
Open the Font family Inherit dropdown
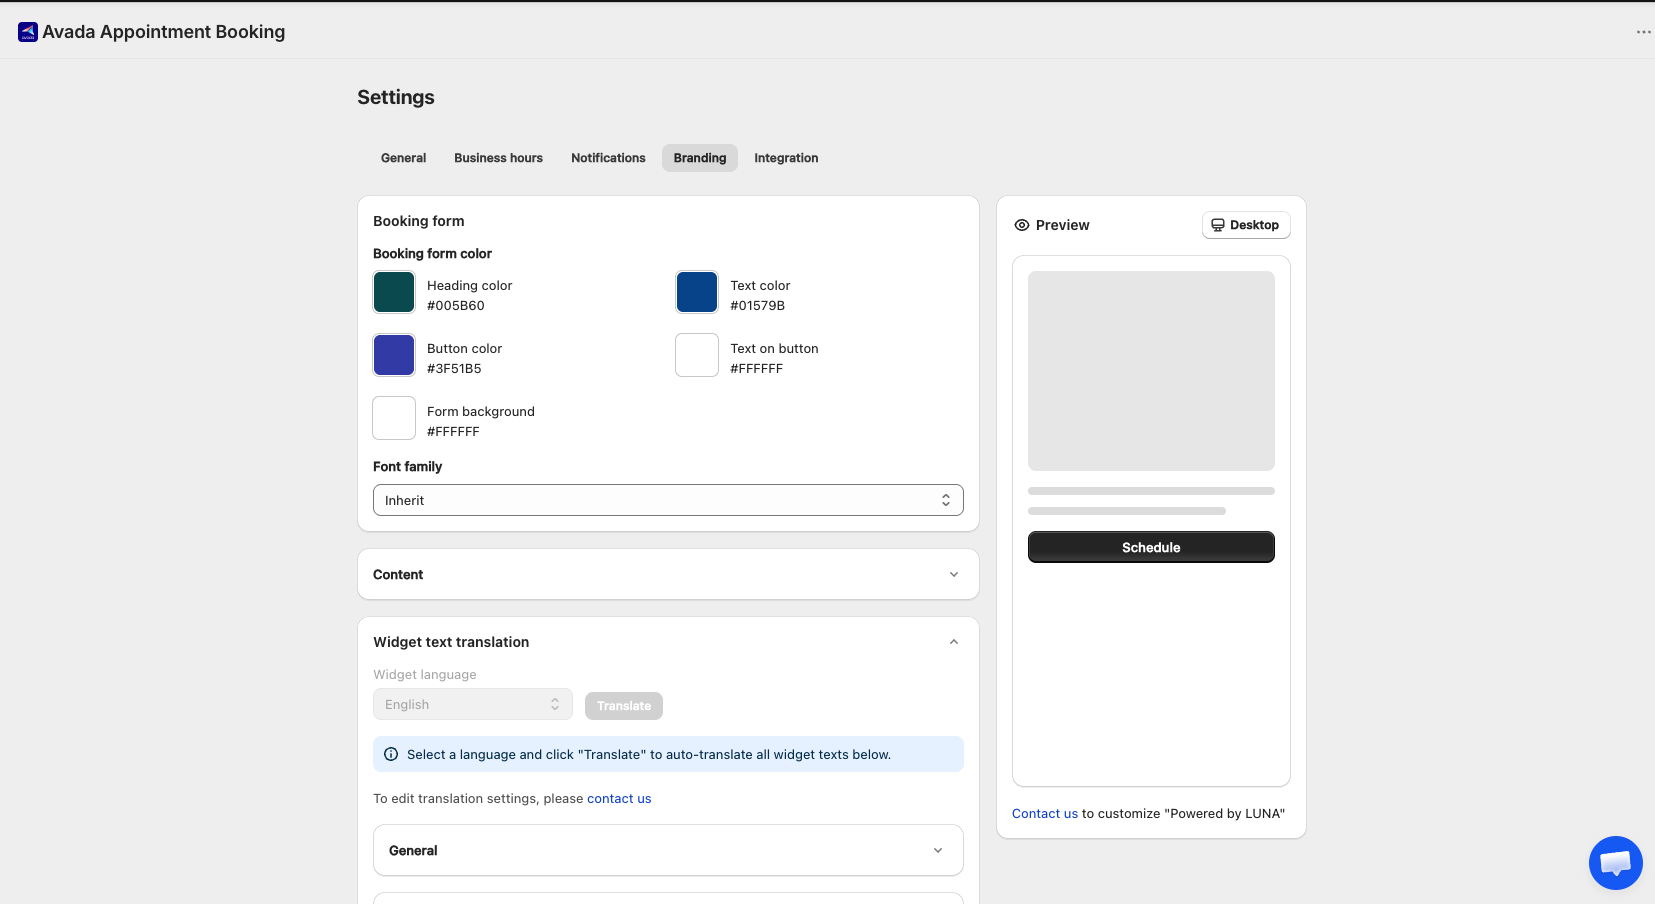pos(668,500)
